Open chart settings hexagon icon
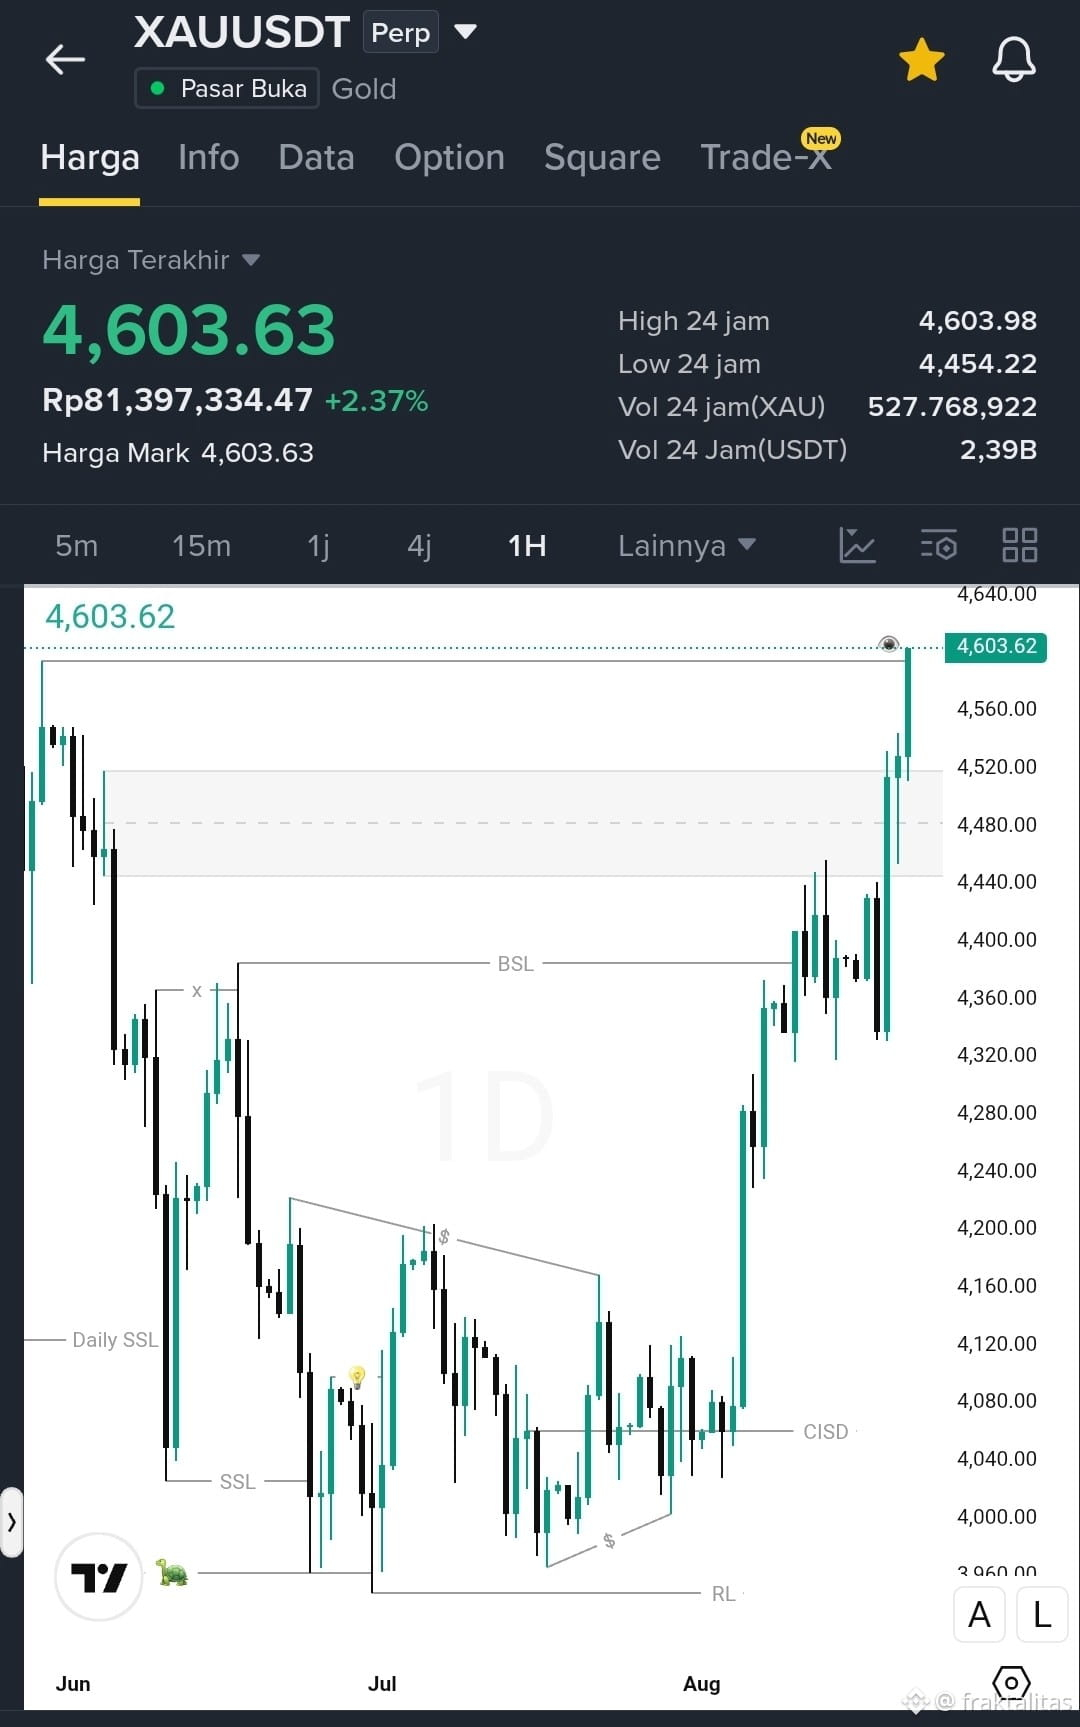The image size is (1080, 1727). [x=1011, y=1683]
